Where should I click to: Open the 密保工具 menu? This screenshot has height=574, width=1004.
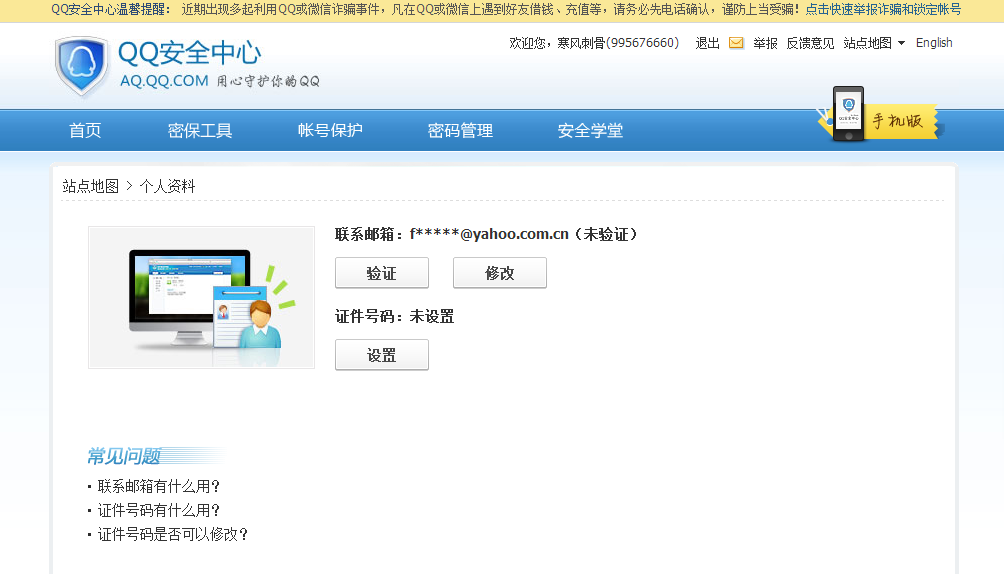click(x=200, y=131)
